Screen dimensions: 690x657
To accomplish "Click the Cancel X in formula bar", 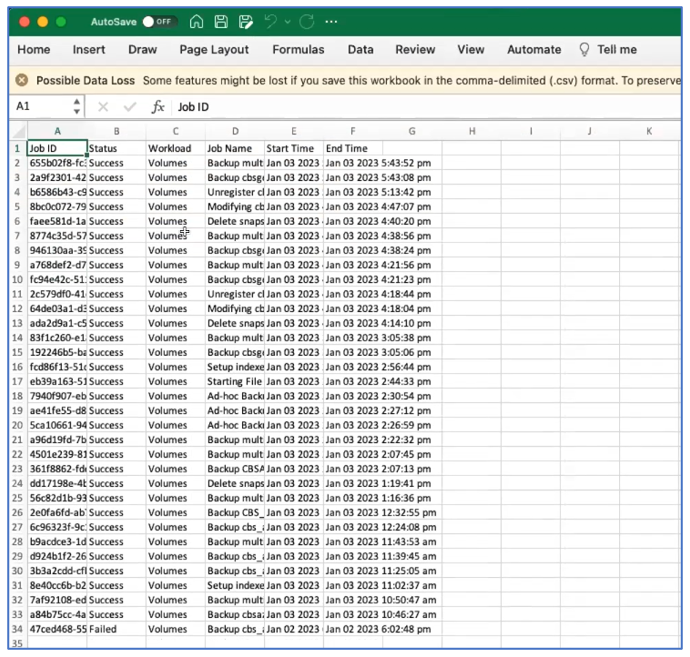I will [x=103, y=107].
